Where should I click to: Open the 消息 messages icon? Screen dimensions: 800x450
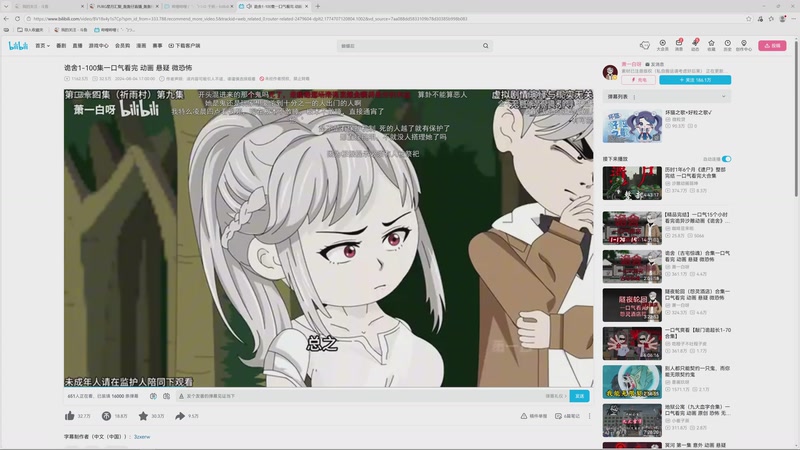point(679,45)
